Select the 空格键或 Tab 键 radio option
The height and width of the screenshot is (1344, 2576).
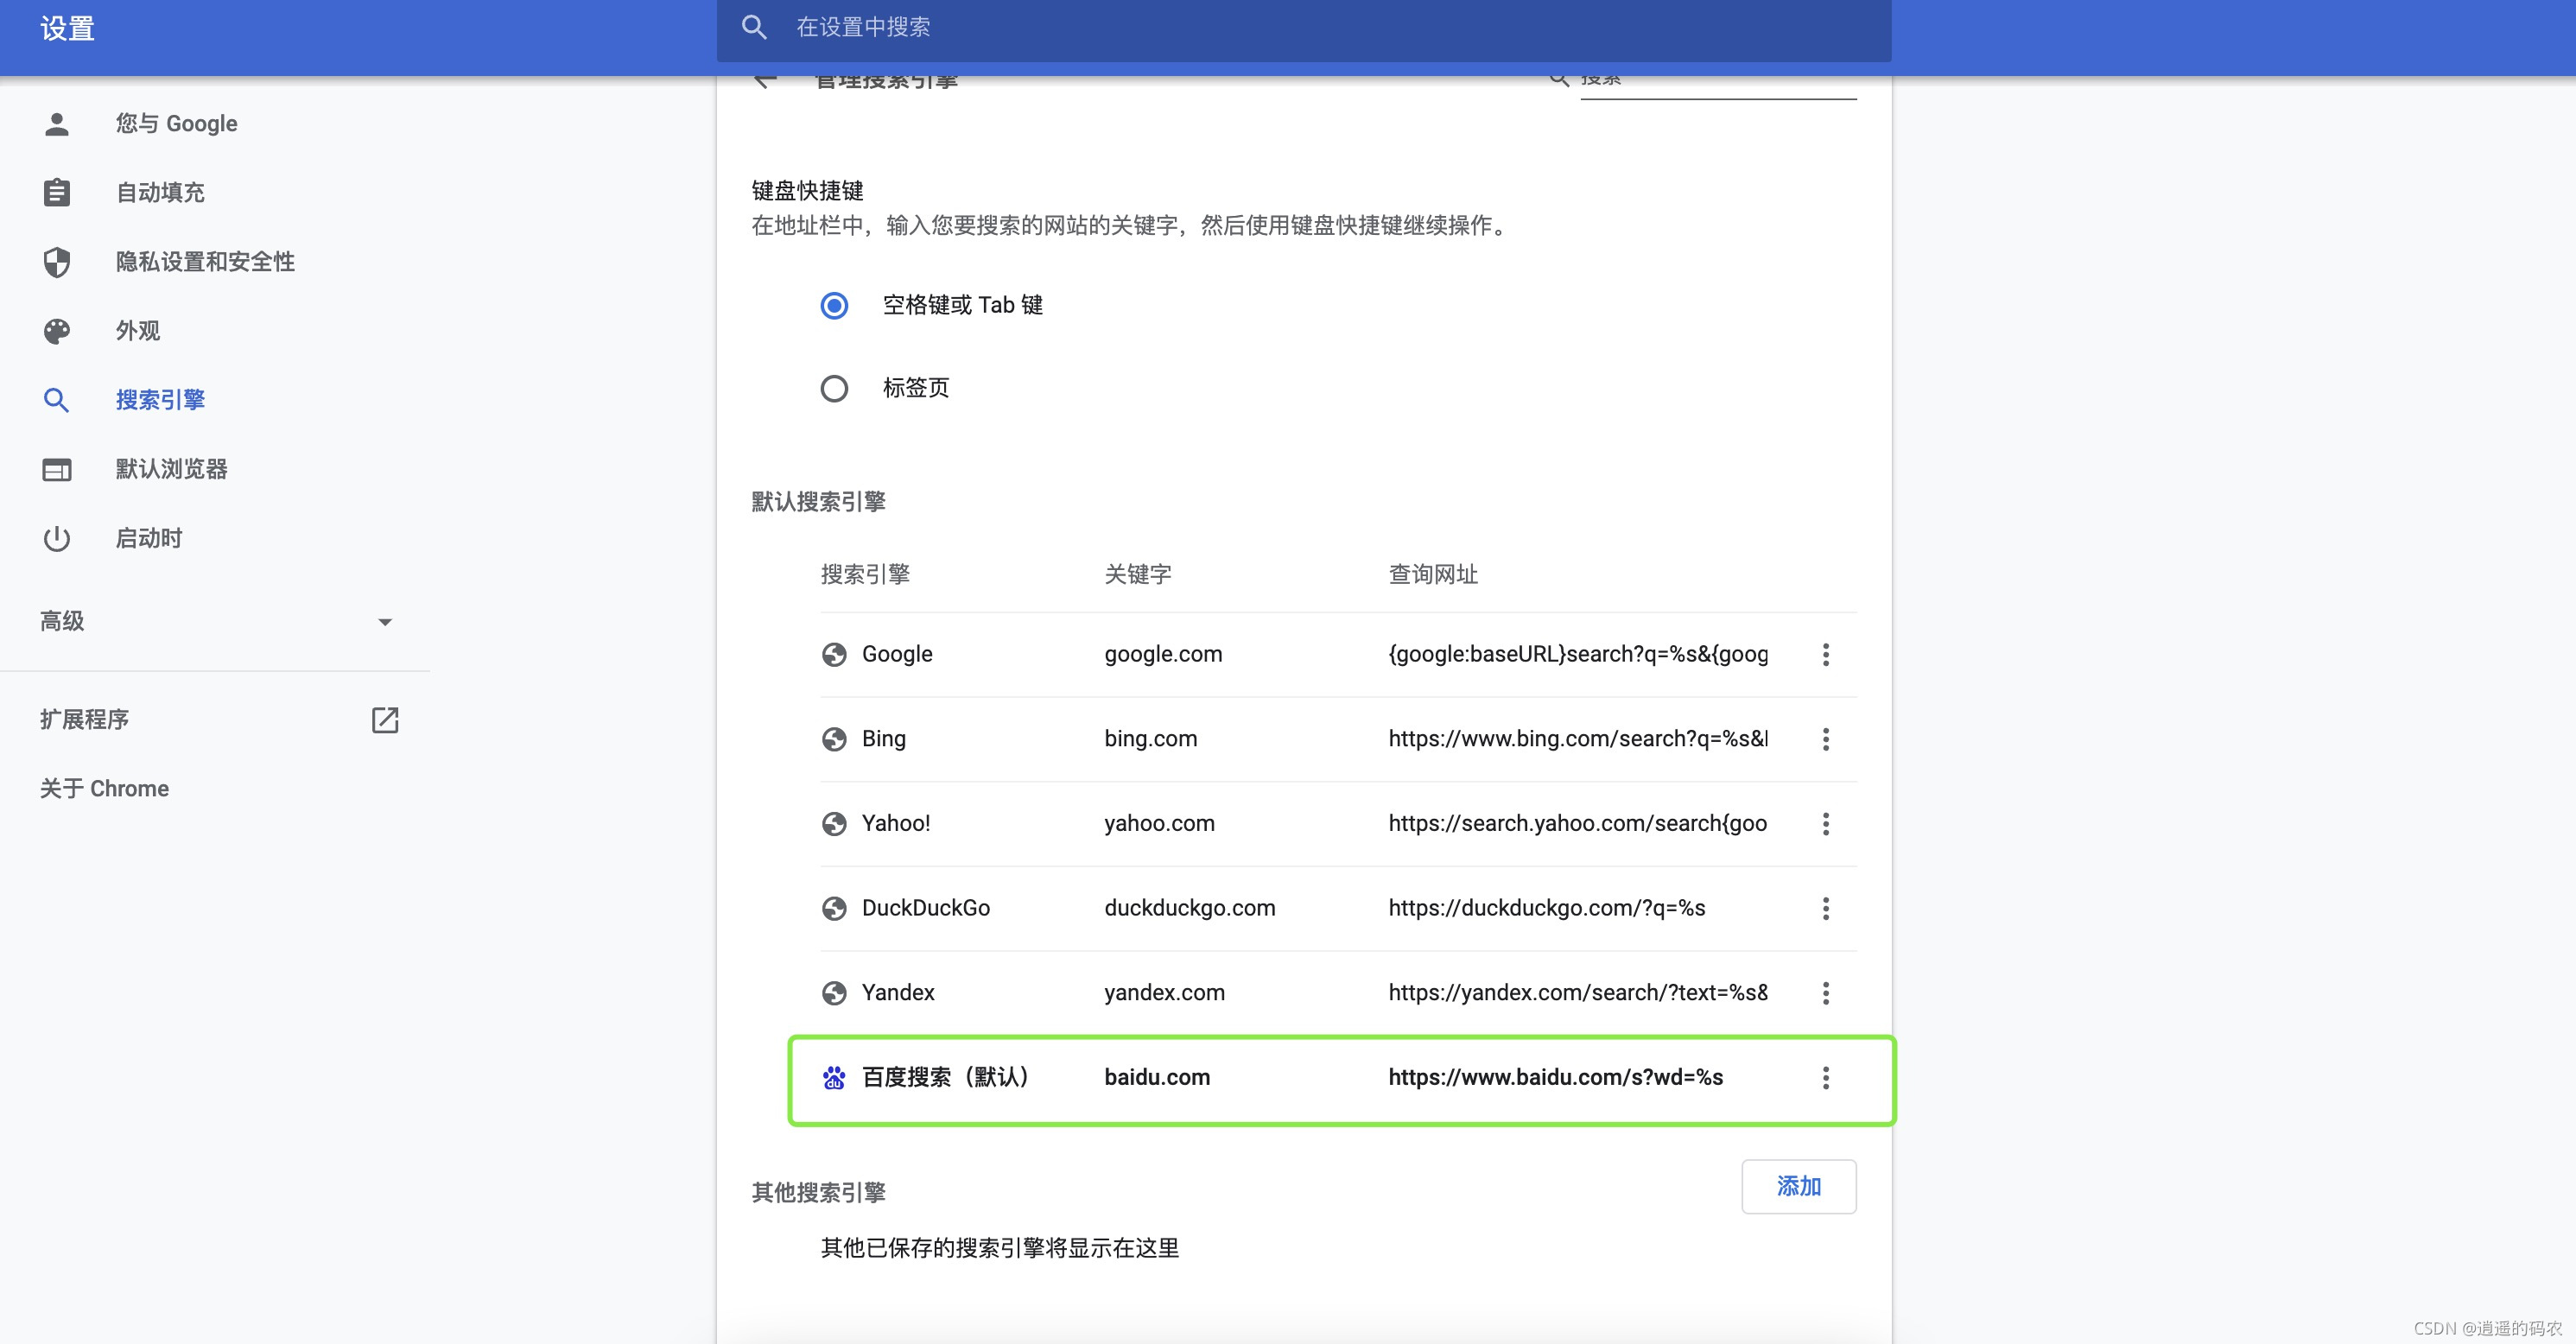coord(834,305)
